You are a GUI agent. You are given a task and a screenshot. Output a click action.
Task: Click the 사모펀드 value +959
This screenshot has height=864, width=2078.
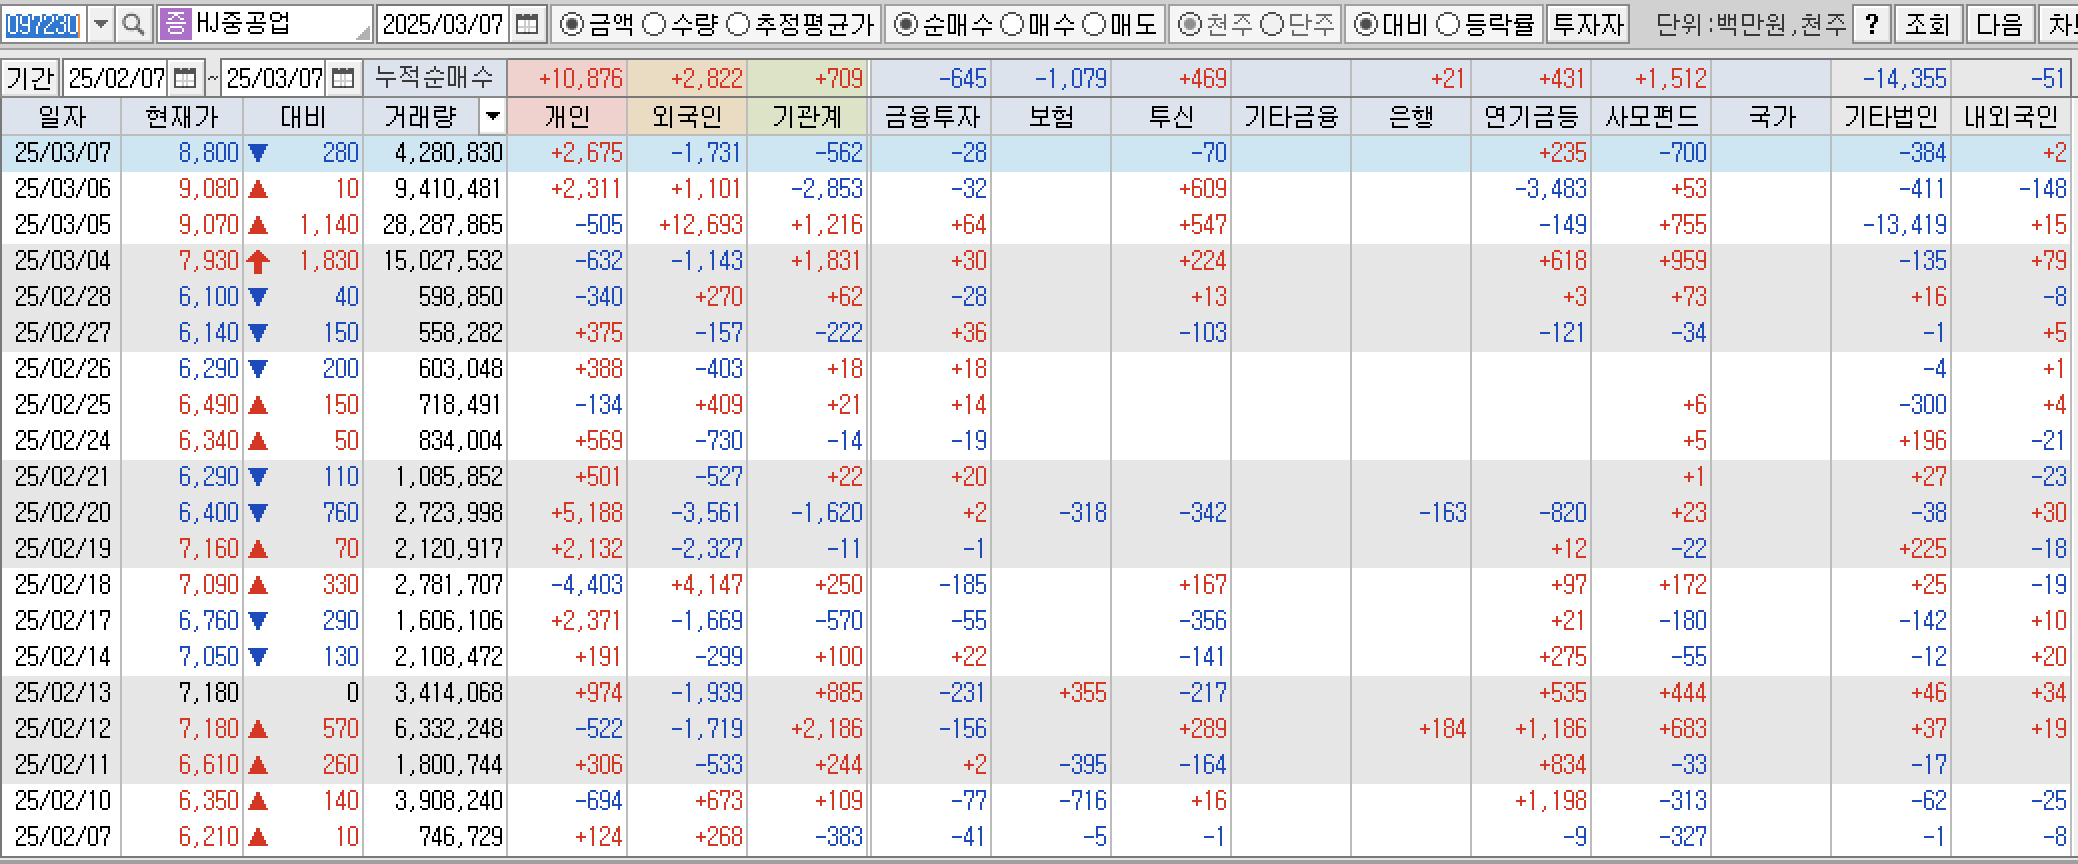click(x=1682, y=261)
